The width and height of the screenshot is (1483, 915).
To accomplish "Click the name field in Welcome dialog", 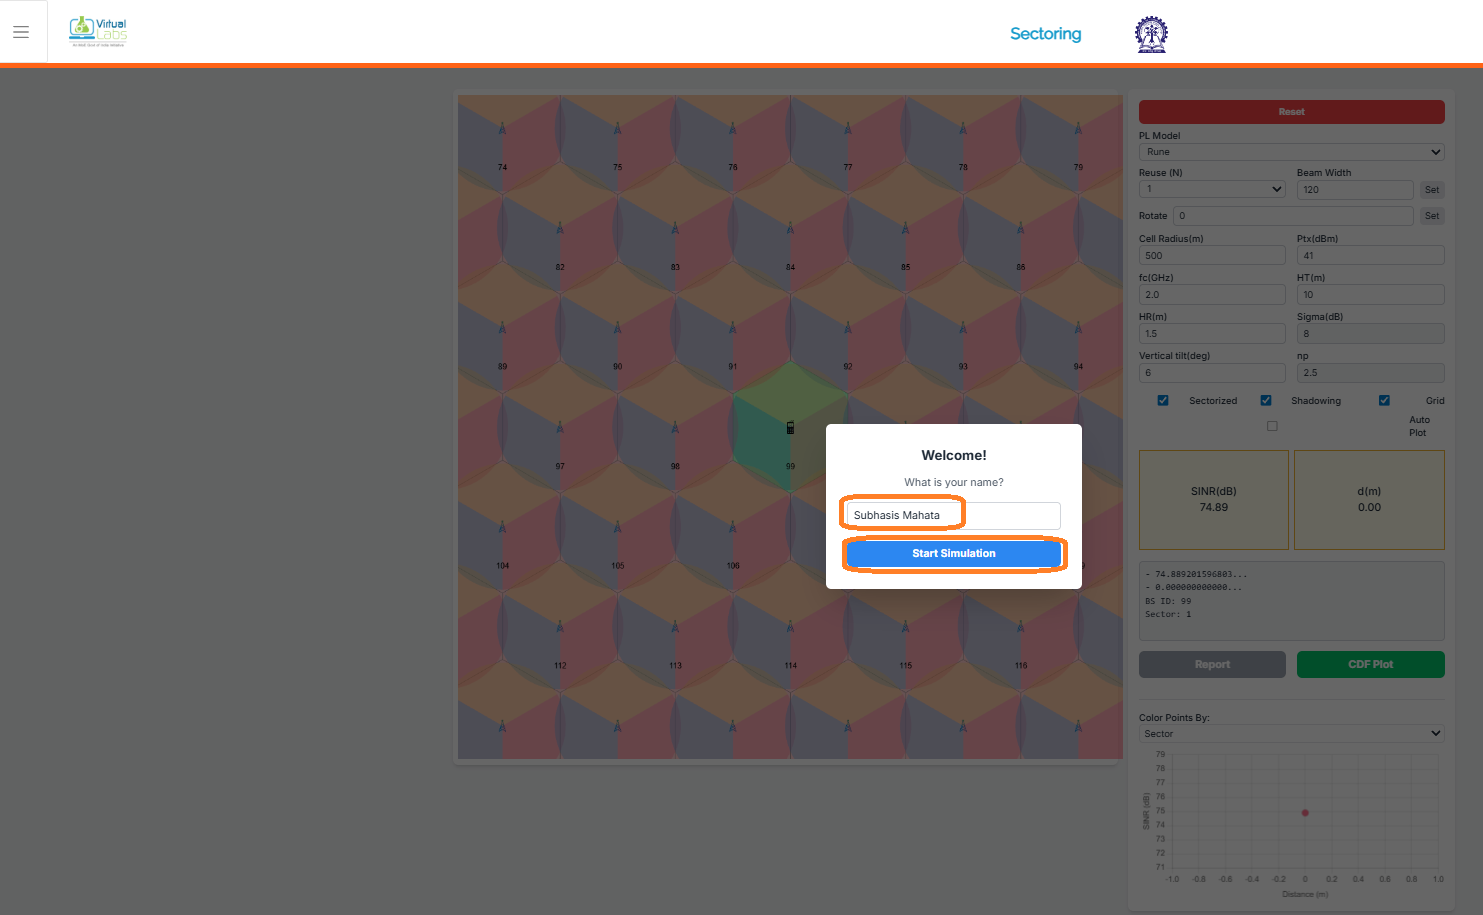I will click(x=954, y=515).
